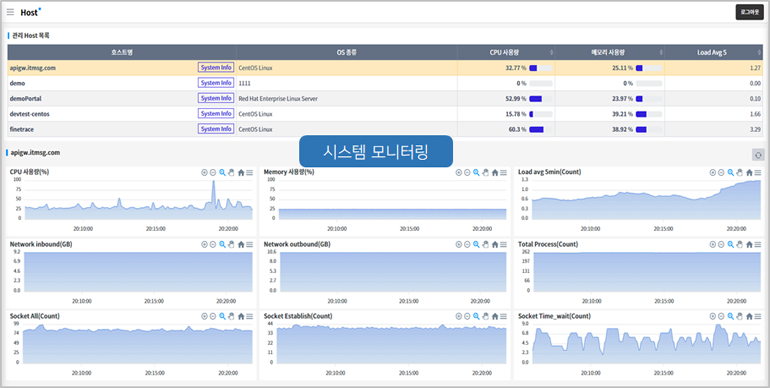Click the Total Process(Count) chart title
Image resolution: width=770 pixels, height=388 pixels.
pos(548,244)
